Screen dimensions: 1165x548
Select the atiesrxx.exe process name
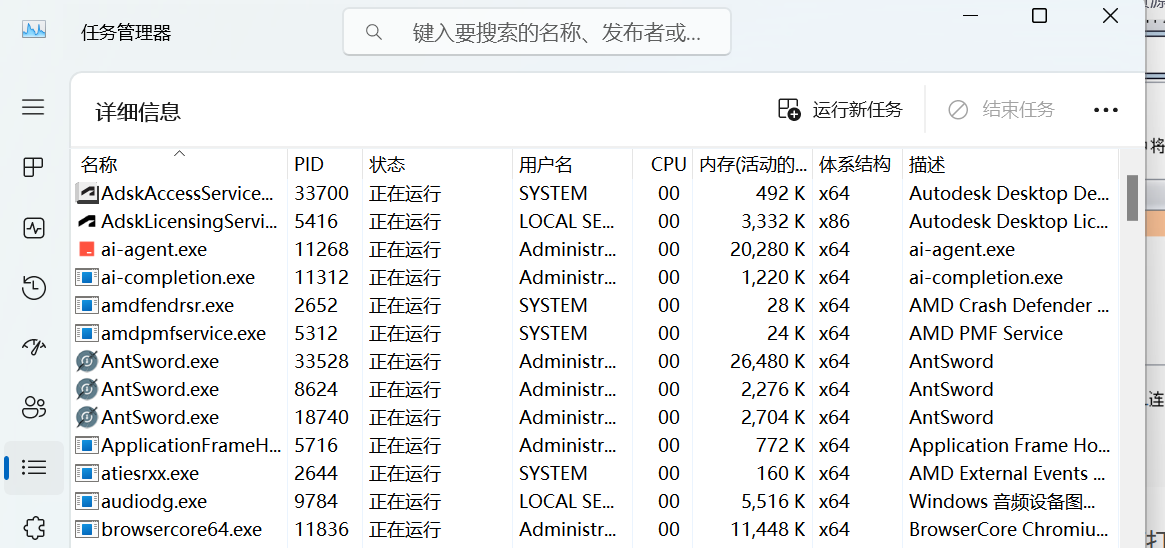tap(150, 473)
